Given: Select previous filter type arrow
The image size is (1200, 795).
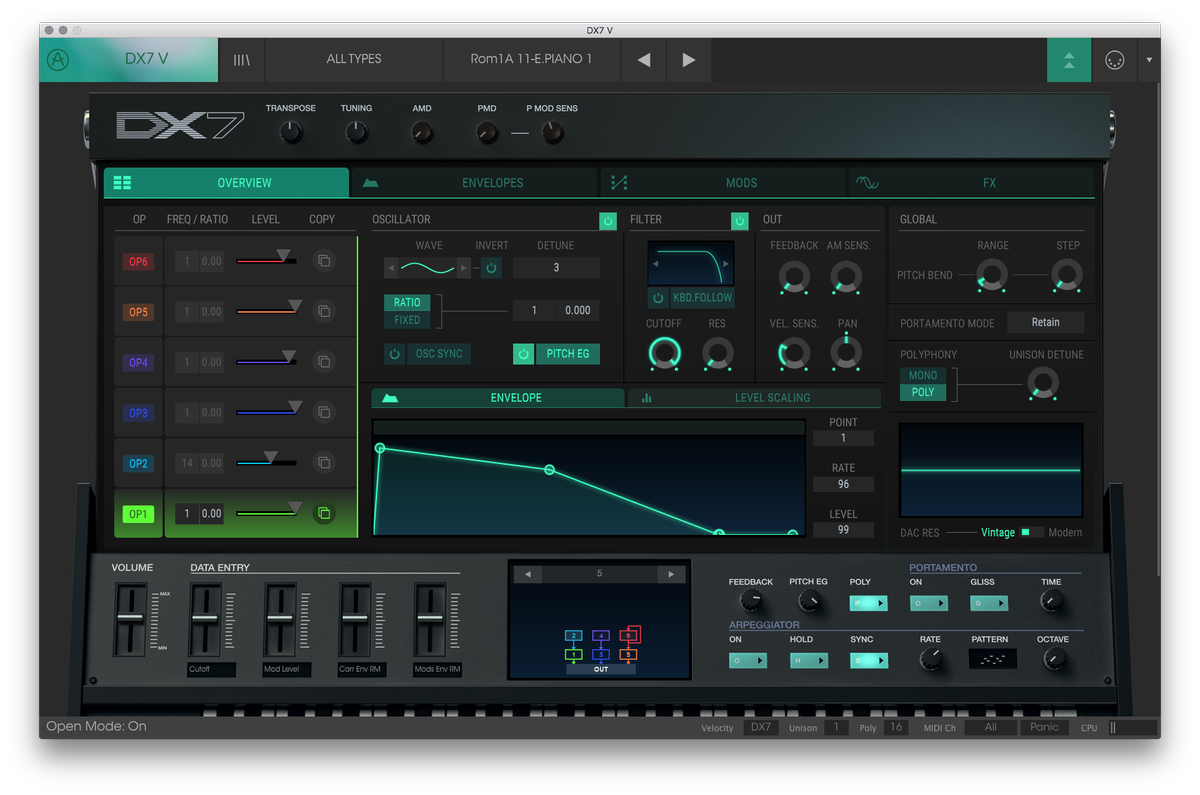Looking at the screenshot, I should point(655,264).
